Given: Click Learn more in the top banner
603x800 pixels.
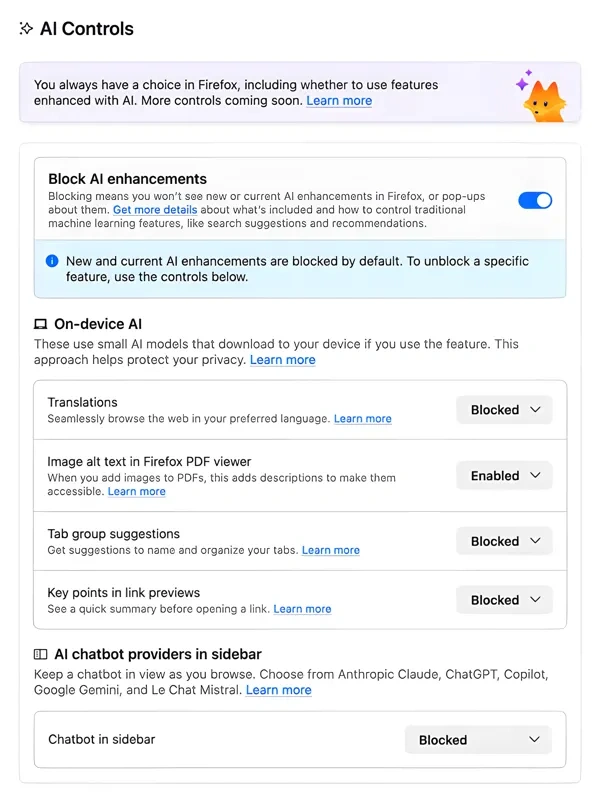Looking at the screenshot, I should click(338, 100).
